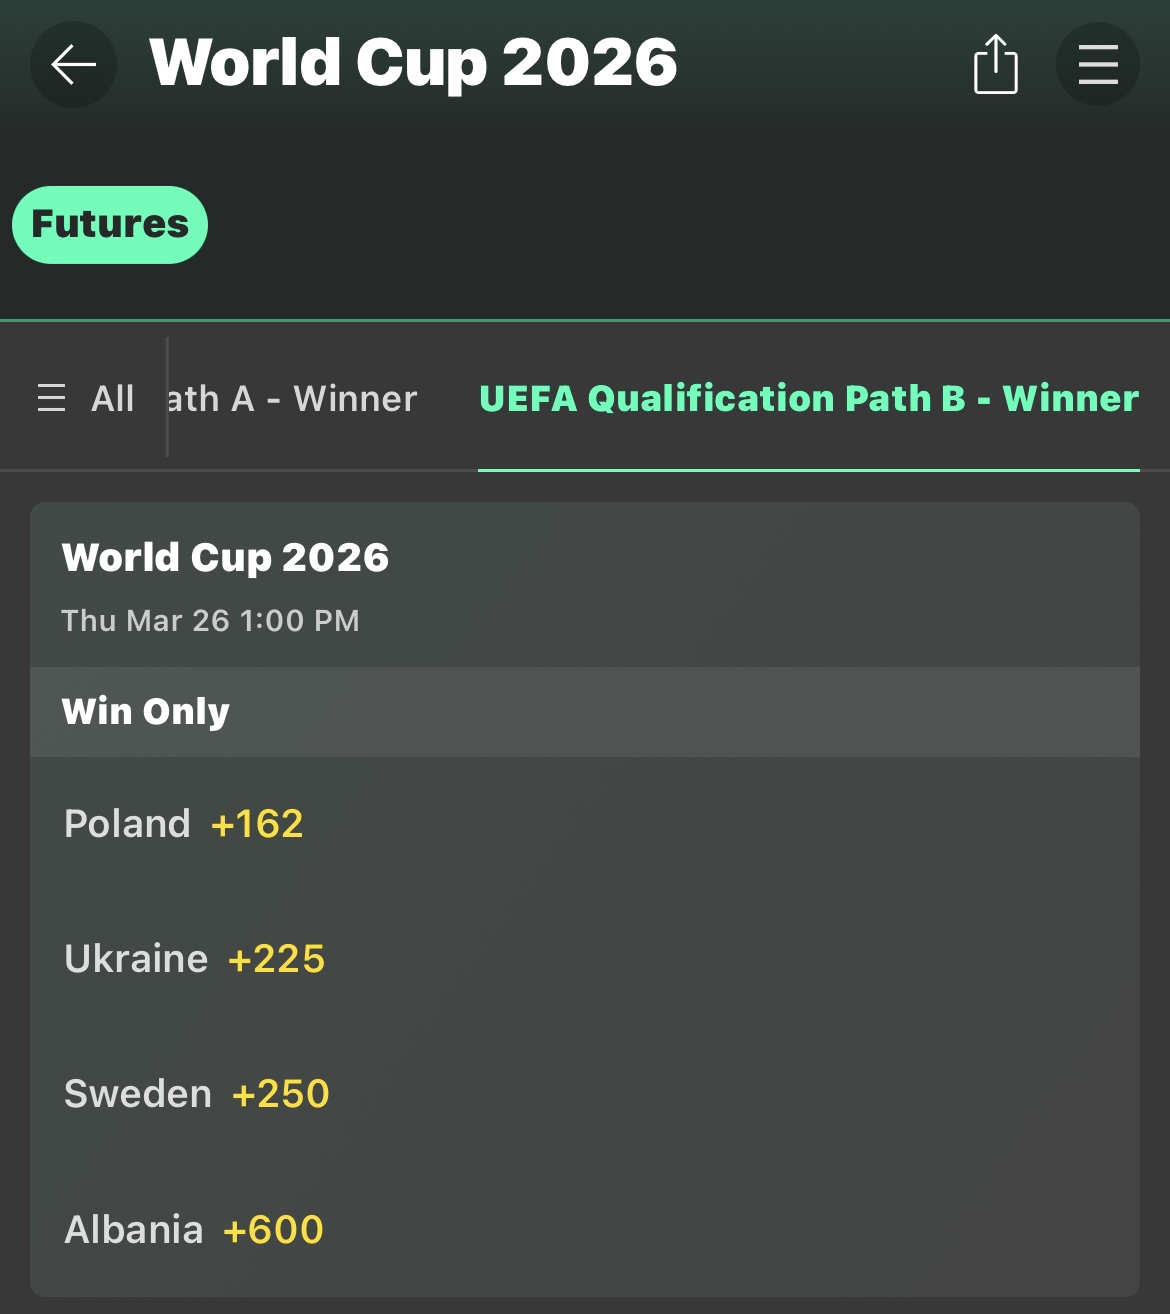This screenshot has height=1314, width=1170.
Task: Tap the World Cup 2026 page heading
Action: click(x=413, y=63)
